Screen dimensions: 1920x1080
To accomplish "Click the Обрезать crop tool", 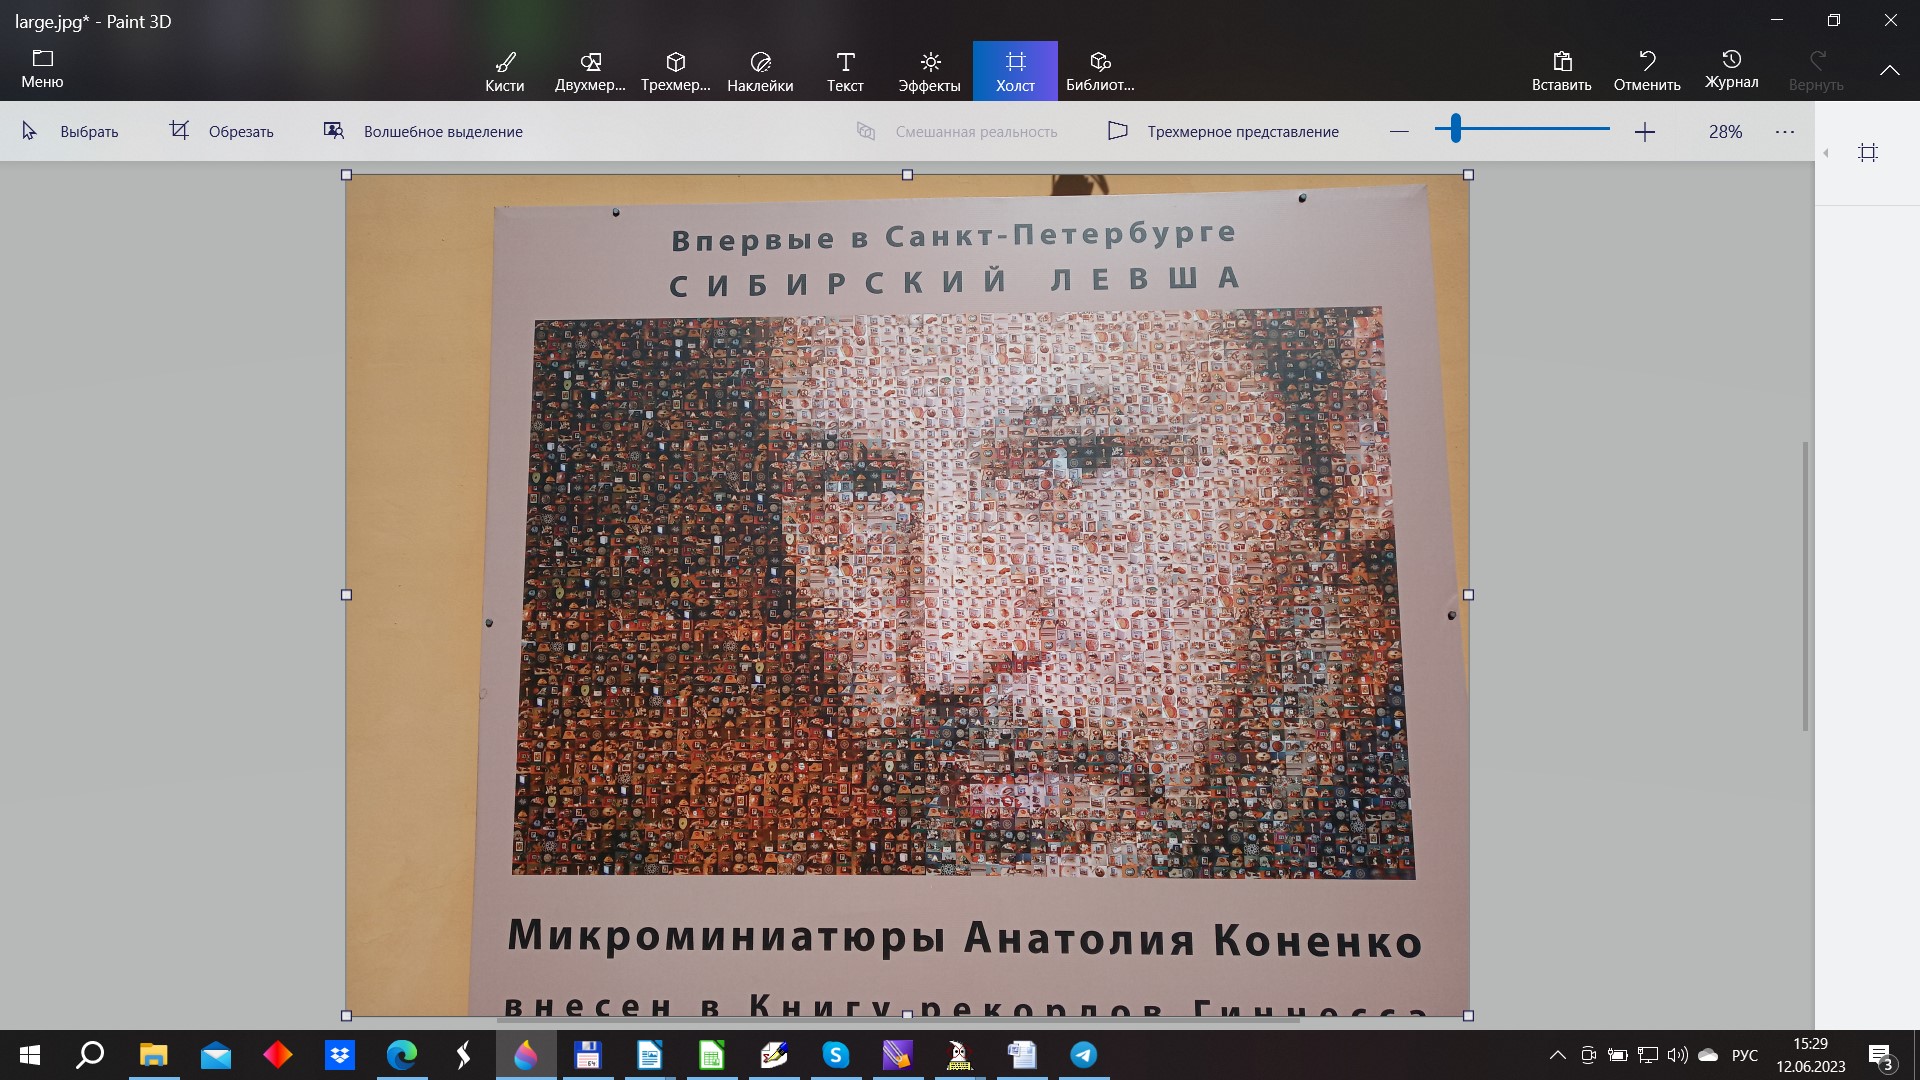I will [221, 131].
